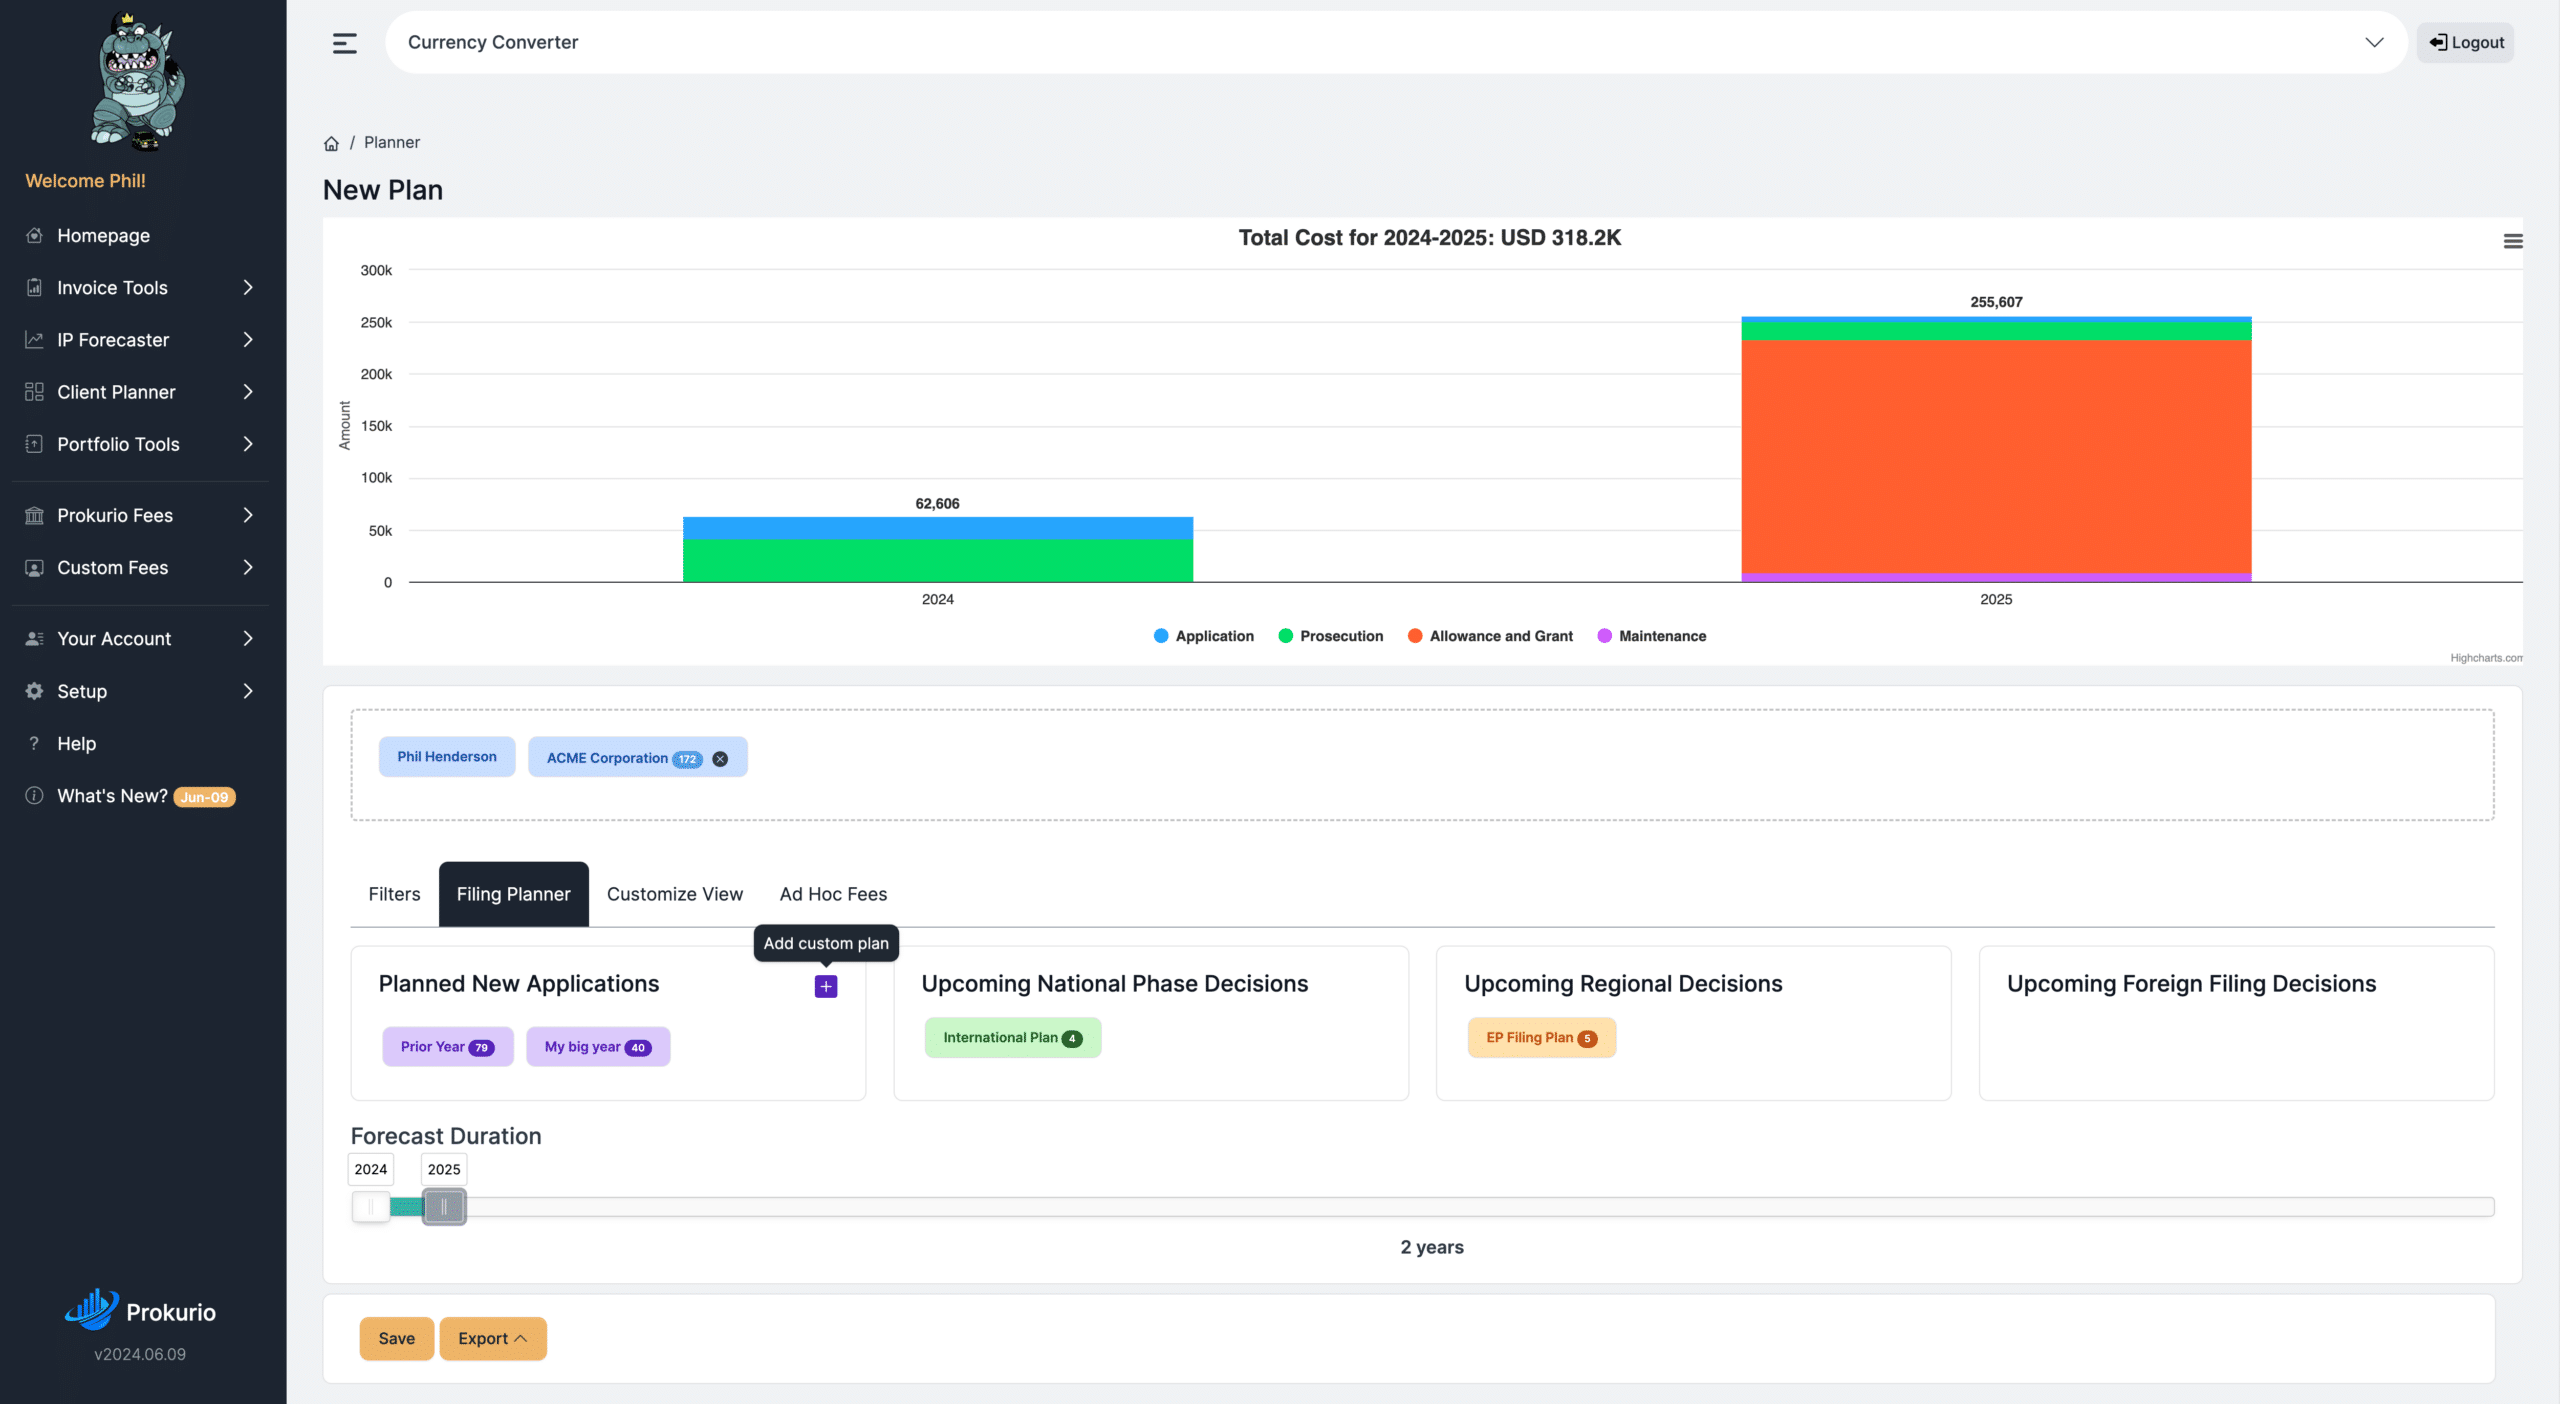Open the Customize View tab
Screen dimensions: 2560x1404
coord(674,894)
